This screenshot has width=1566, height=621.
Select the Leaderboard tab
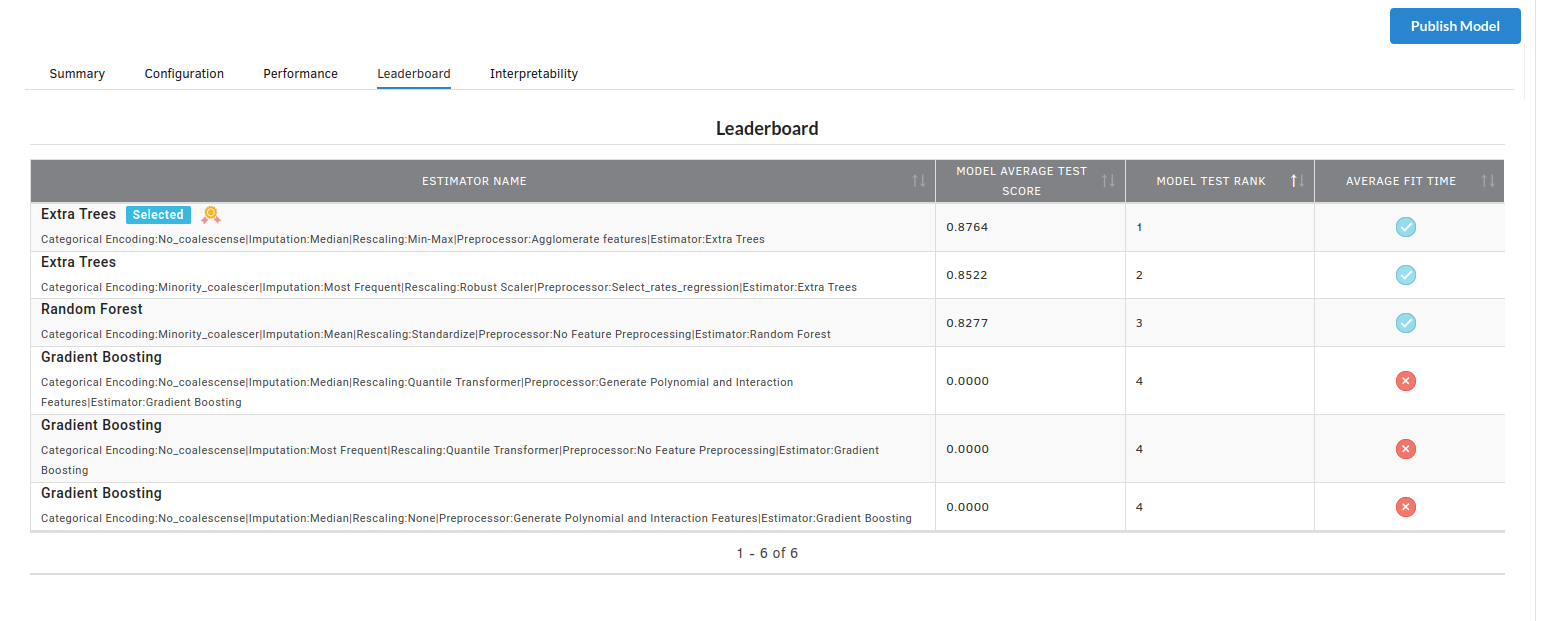[x=413, y=74]
